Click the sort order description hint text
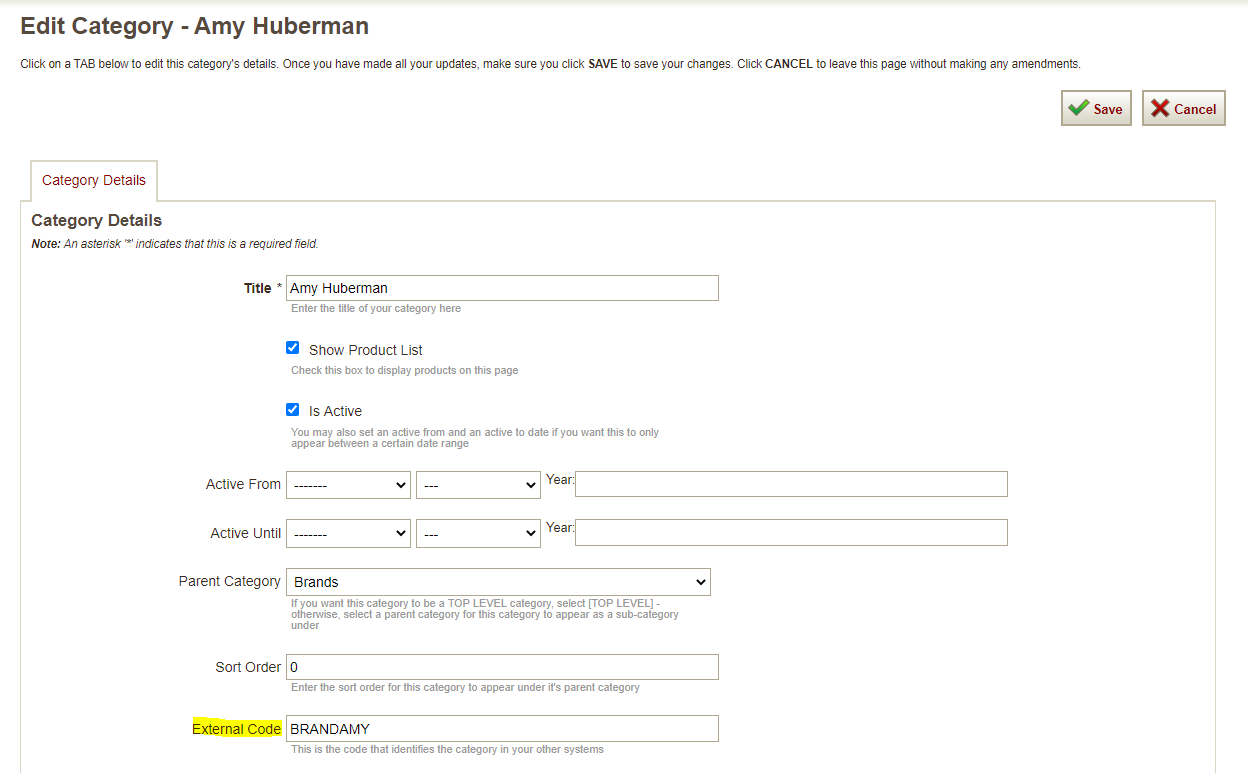The image size is (1248, 773). click(x=465, y=688)
